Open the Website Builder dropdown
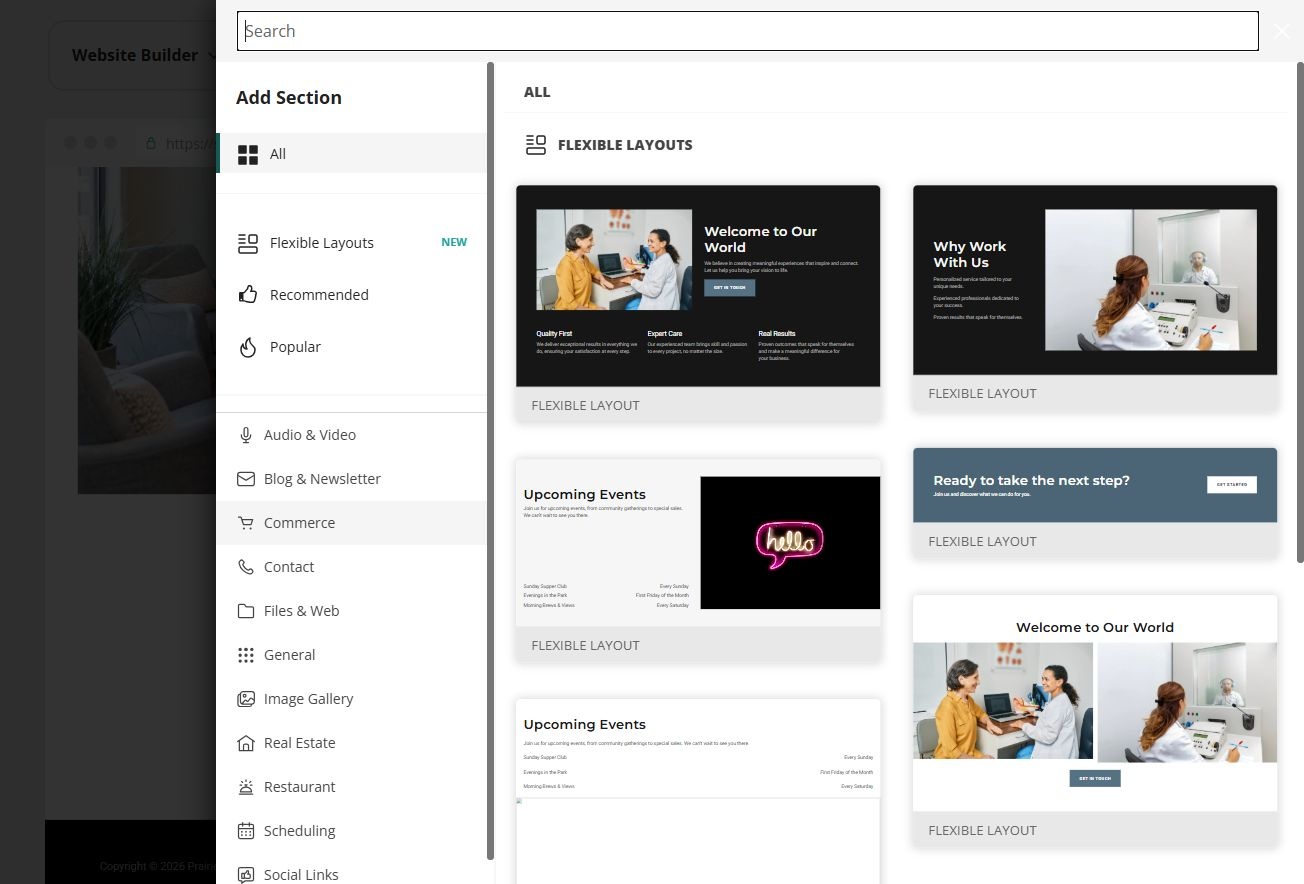 click(143, 55)
